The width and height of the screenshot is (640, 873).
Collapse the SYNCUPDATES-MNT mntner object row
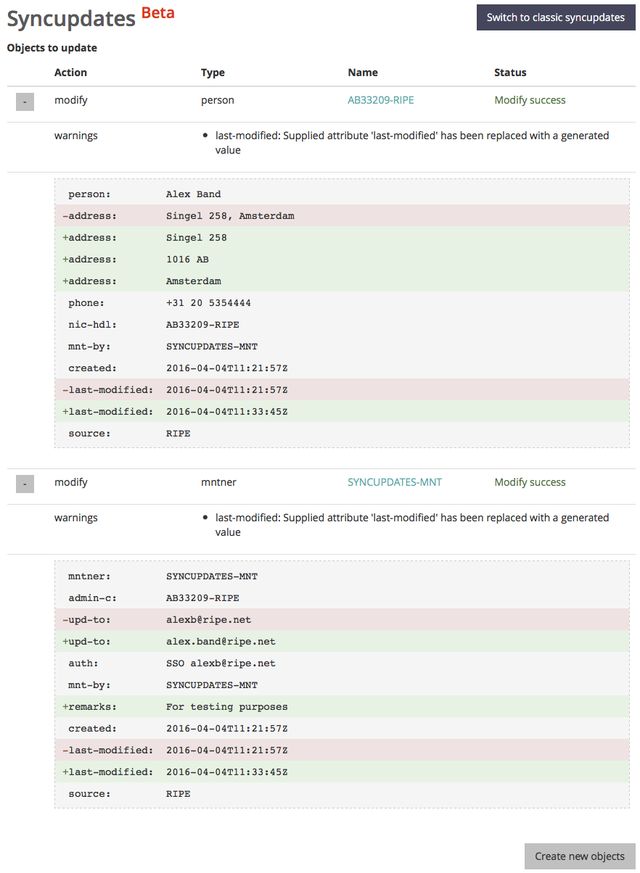[24, 483]
